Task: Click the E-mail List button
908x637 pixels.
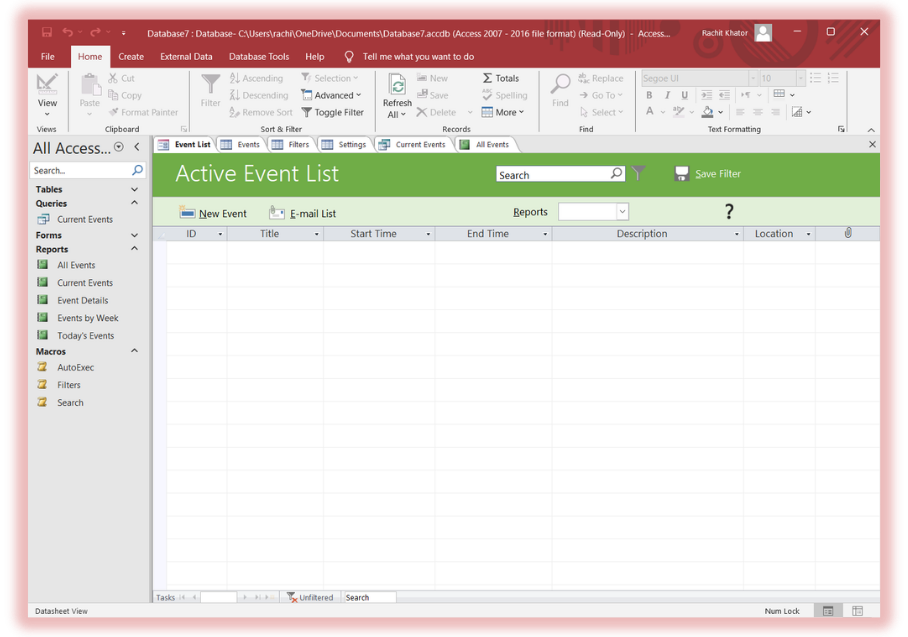Action: [x=303, y=213]
